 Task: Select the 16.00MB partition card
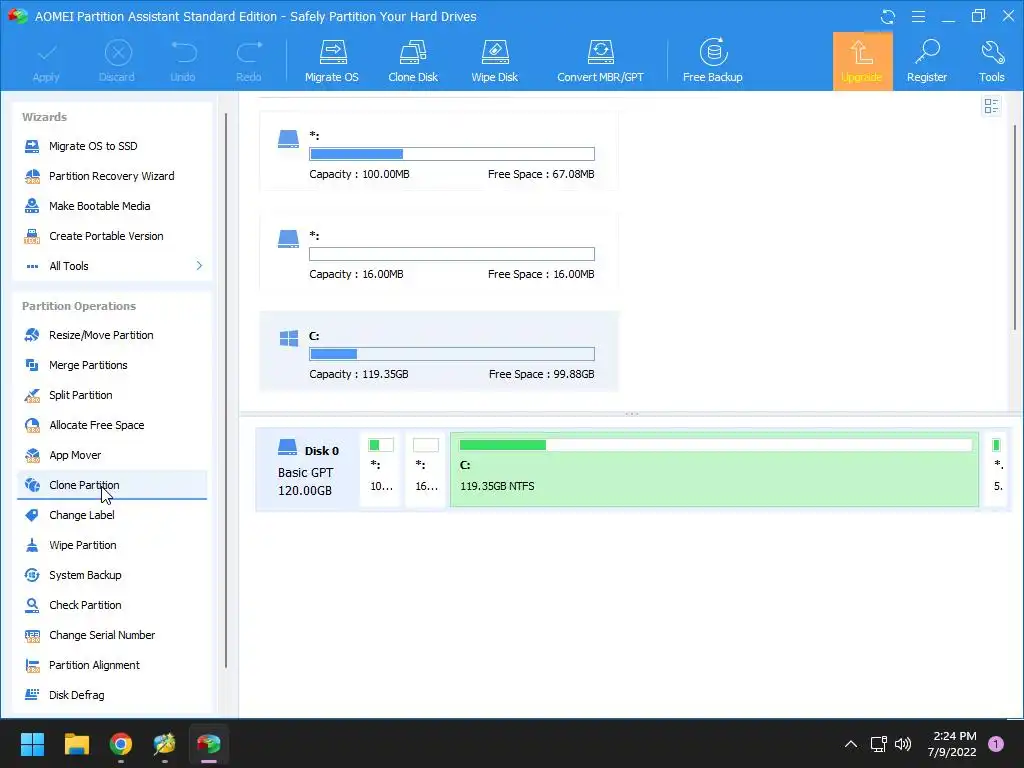pyautogui.click(x=439, y=251)
